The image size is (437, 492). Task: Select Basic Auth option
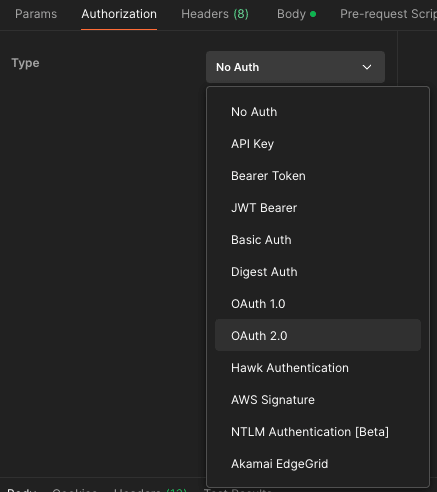pyautogui.click(x=318, y=240)
